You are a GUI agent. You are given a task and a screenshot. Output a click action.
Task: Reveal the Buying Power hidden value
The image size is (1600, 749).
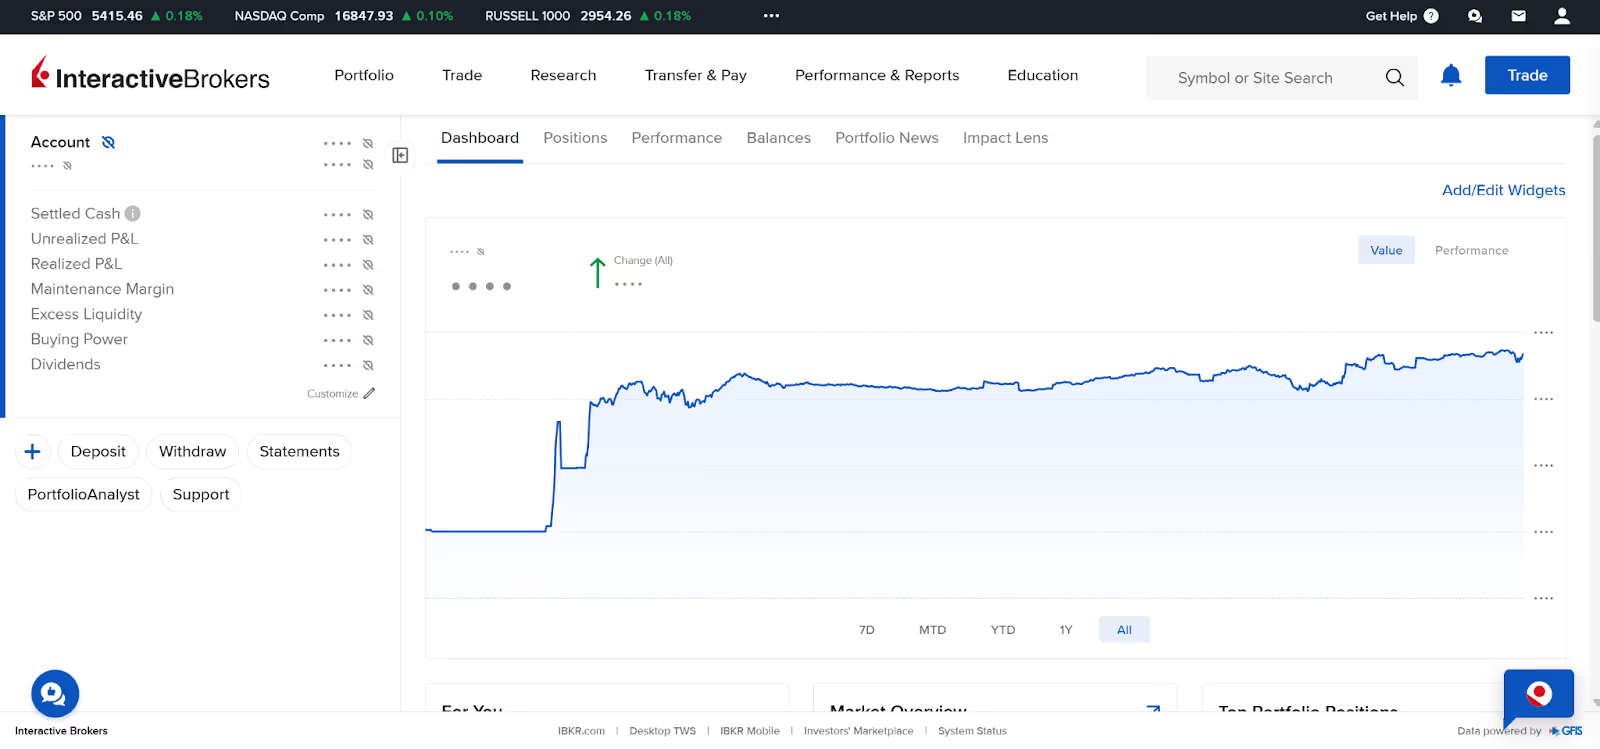(x=368, y=340)
